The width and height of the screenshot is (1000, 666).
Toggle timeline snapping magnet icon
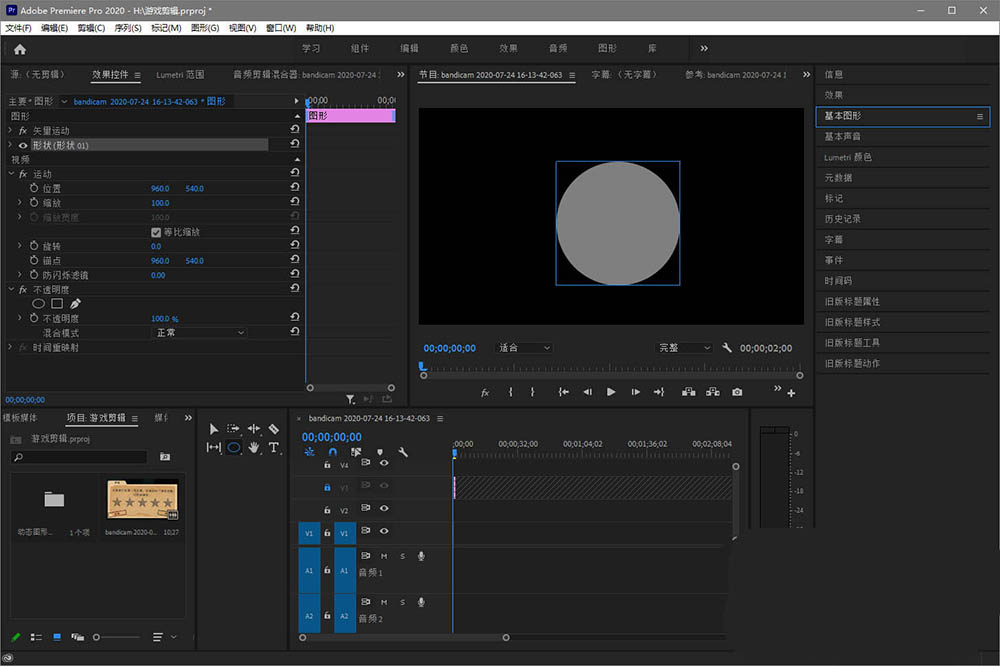point(332,452)
